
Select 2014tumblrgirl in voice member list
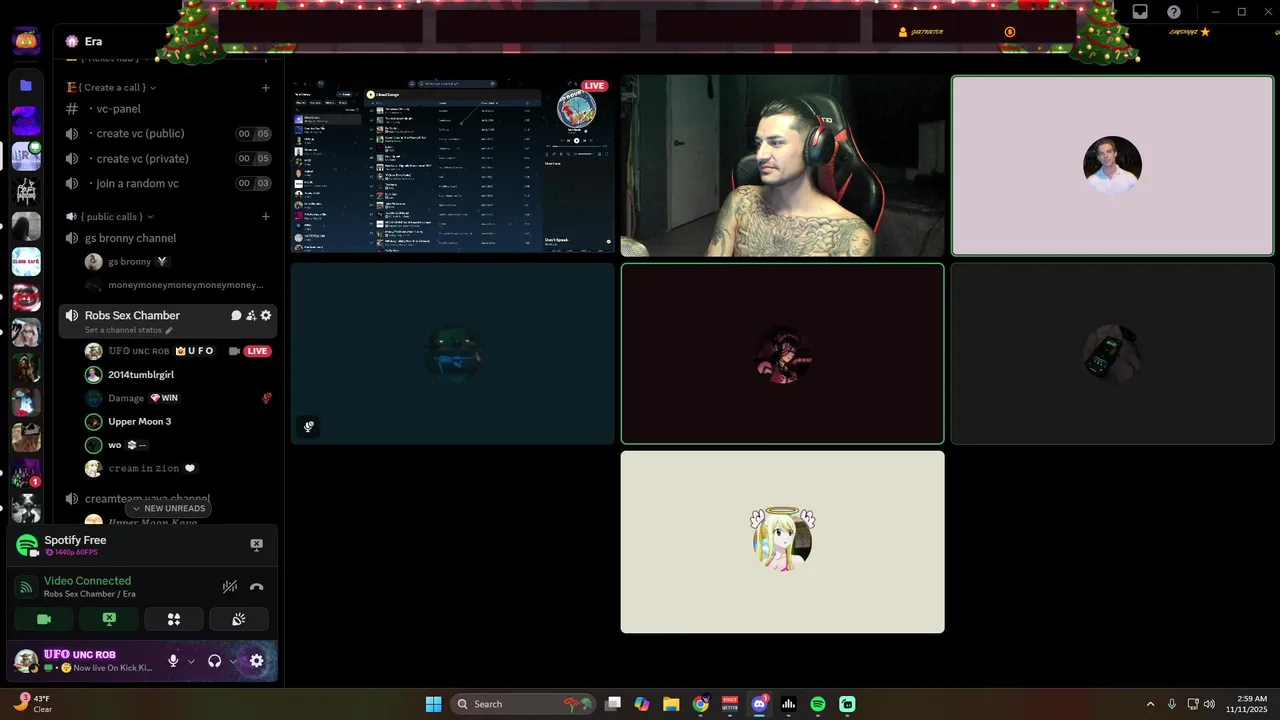coord(178,374)
